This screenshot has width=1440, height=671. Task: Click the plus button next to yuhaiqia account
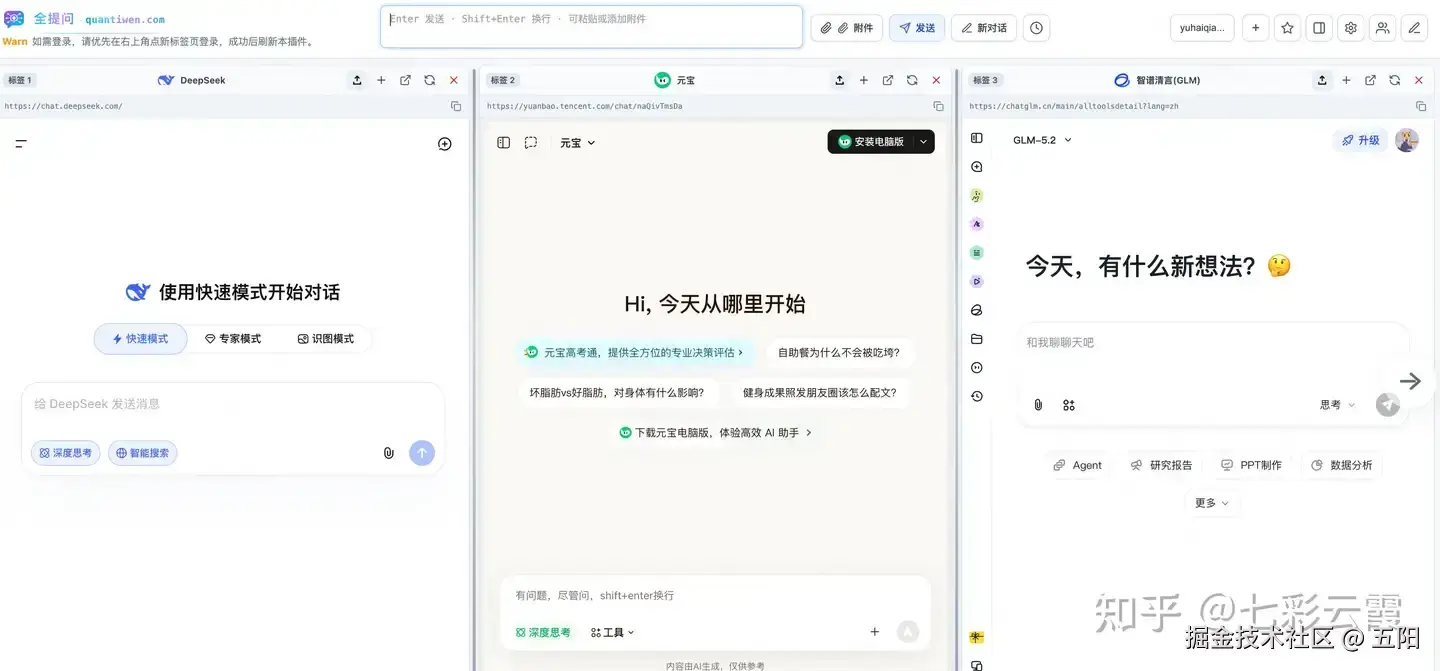pos(1256,28)
